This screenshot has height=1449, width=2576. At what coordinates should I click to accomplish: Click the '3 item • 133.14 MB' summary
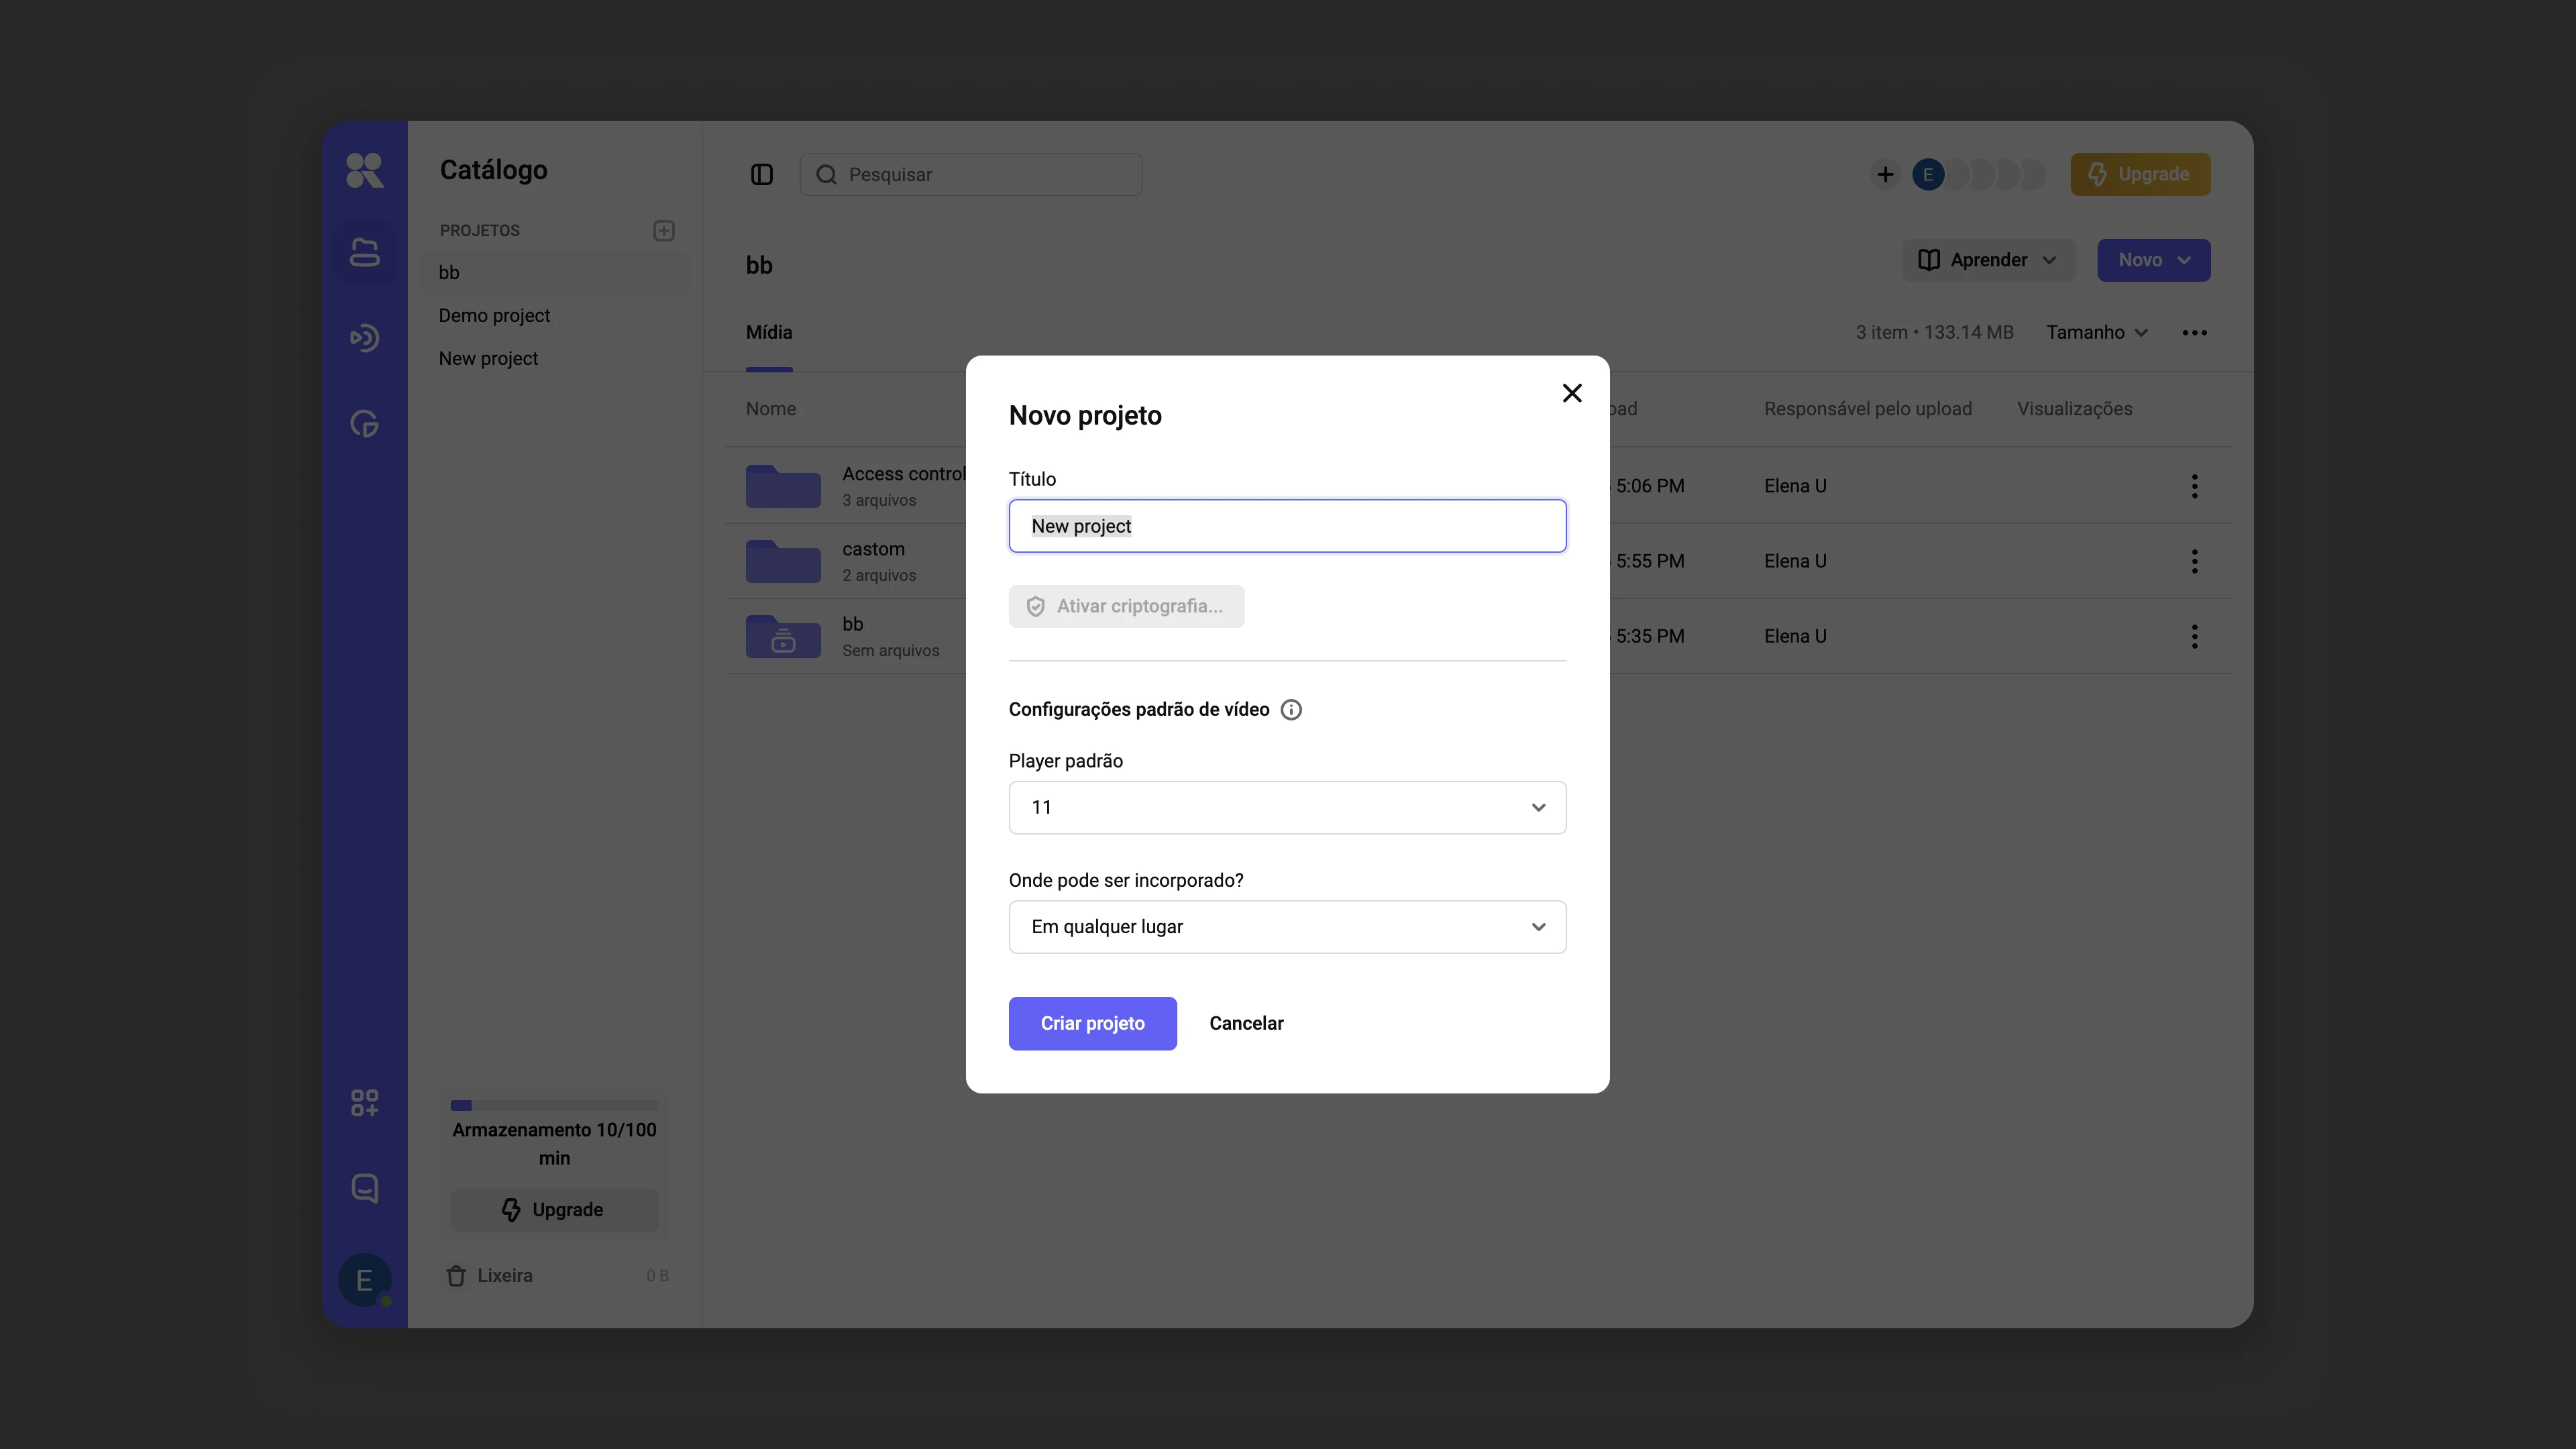point(1934,333)
